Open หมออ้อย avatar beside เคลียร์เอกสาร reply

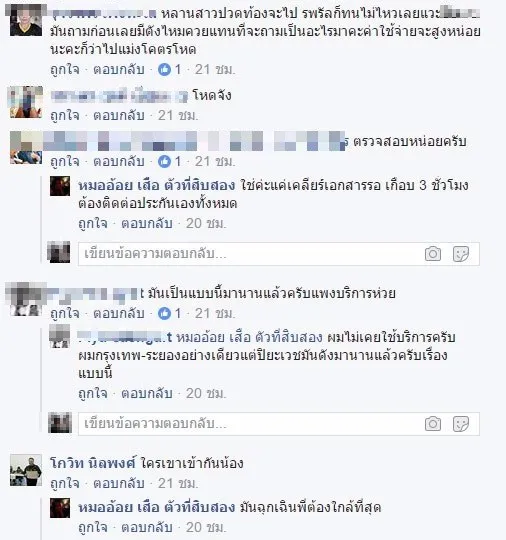pyautogui.click(x=60, y=186)
